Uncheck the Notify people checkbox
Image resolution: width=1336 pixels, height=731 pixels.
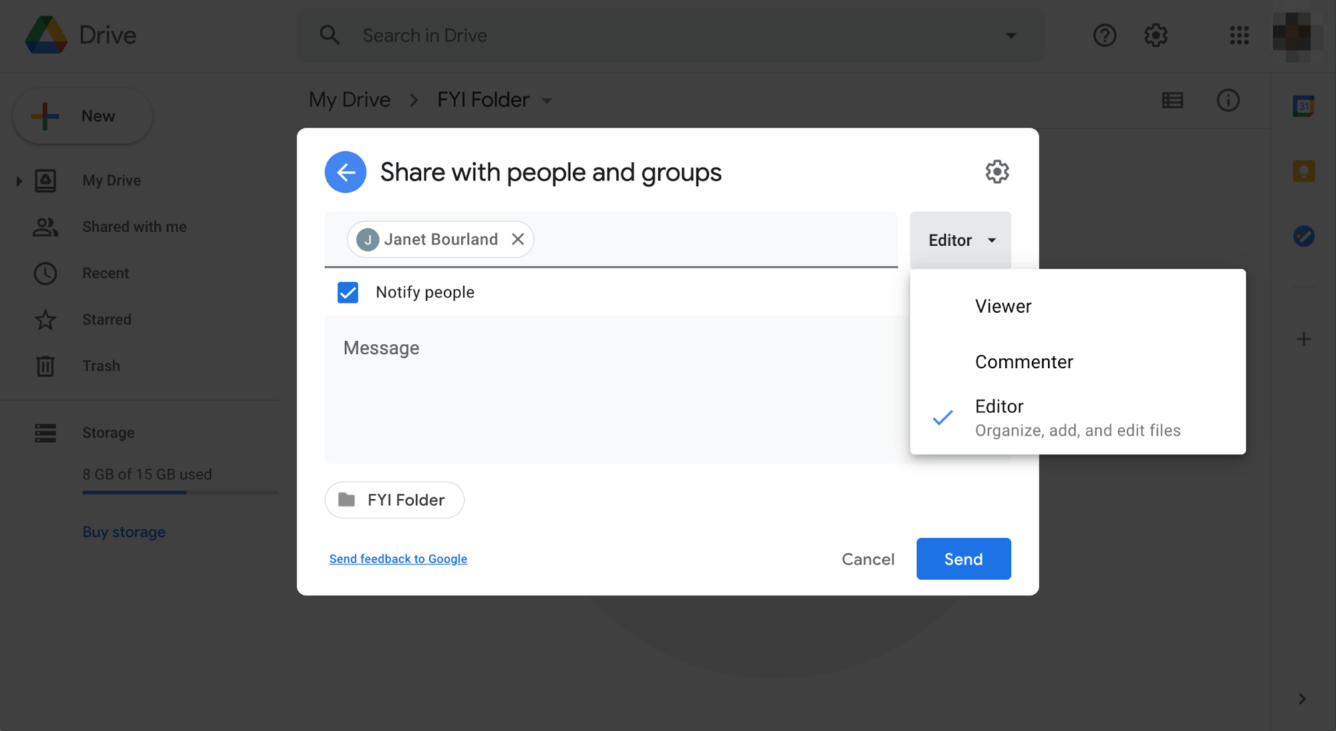point(347,292)
